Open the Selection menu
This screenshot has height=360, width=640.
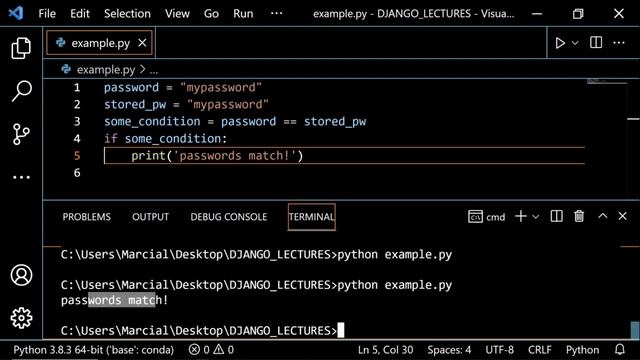[x=127, y=13]
